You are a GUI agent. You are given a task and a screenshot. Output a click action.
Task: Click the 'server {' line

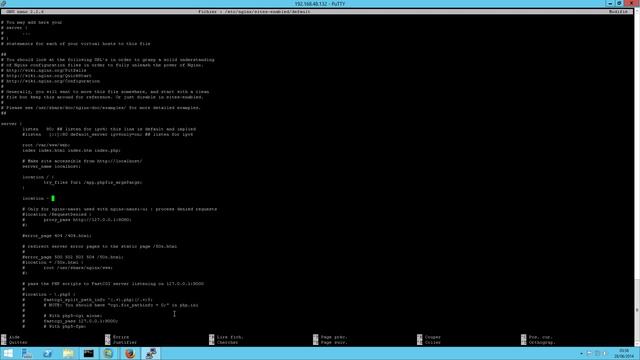point(11,124)
